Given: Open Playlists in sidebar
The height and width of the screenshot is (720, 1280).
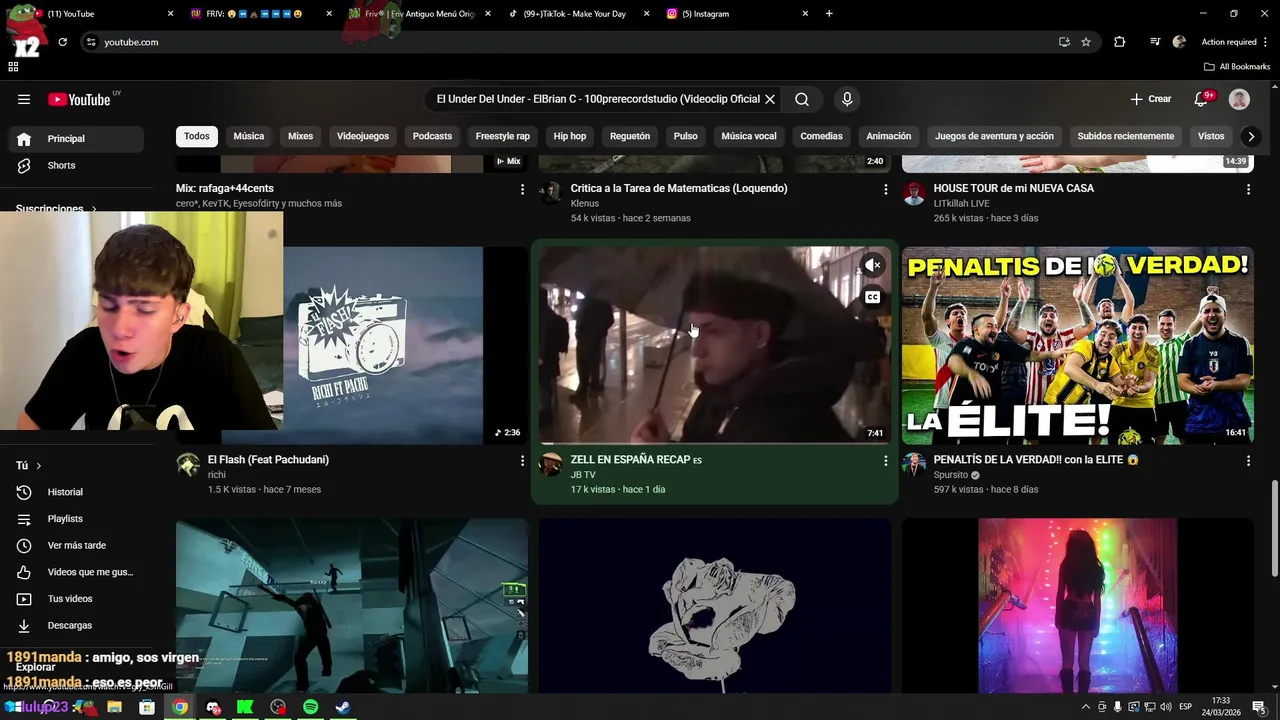Looking at the screenshot, I should click(x=76, y=519).
